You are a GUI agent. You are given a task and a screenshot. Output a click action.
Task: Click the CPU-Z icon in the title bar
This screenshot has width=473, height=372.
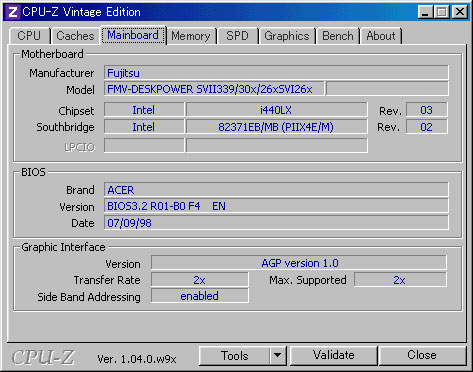coord(12,12)
